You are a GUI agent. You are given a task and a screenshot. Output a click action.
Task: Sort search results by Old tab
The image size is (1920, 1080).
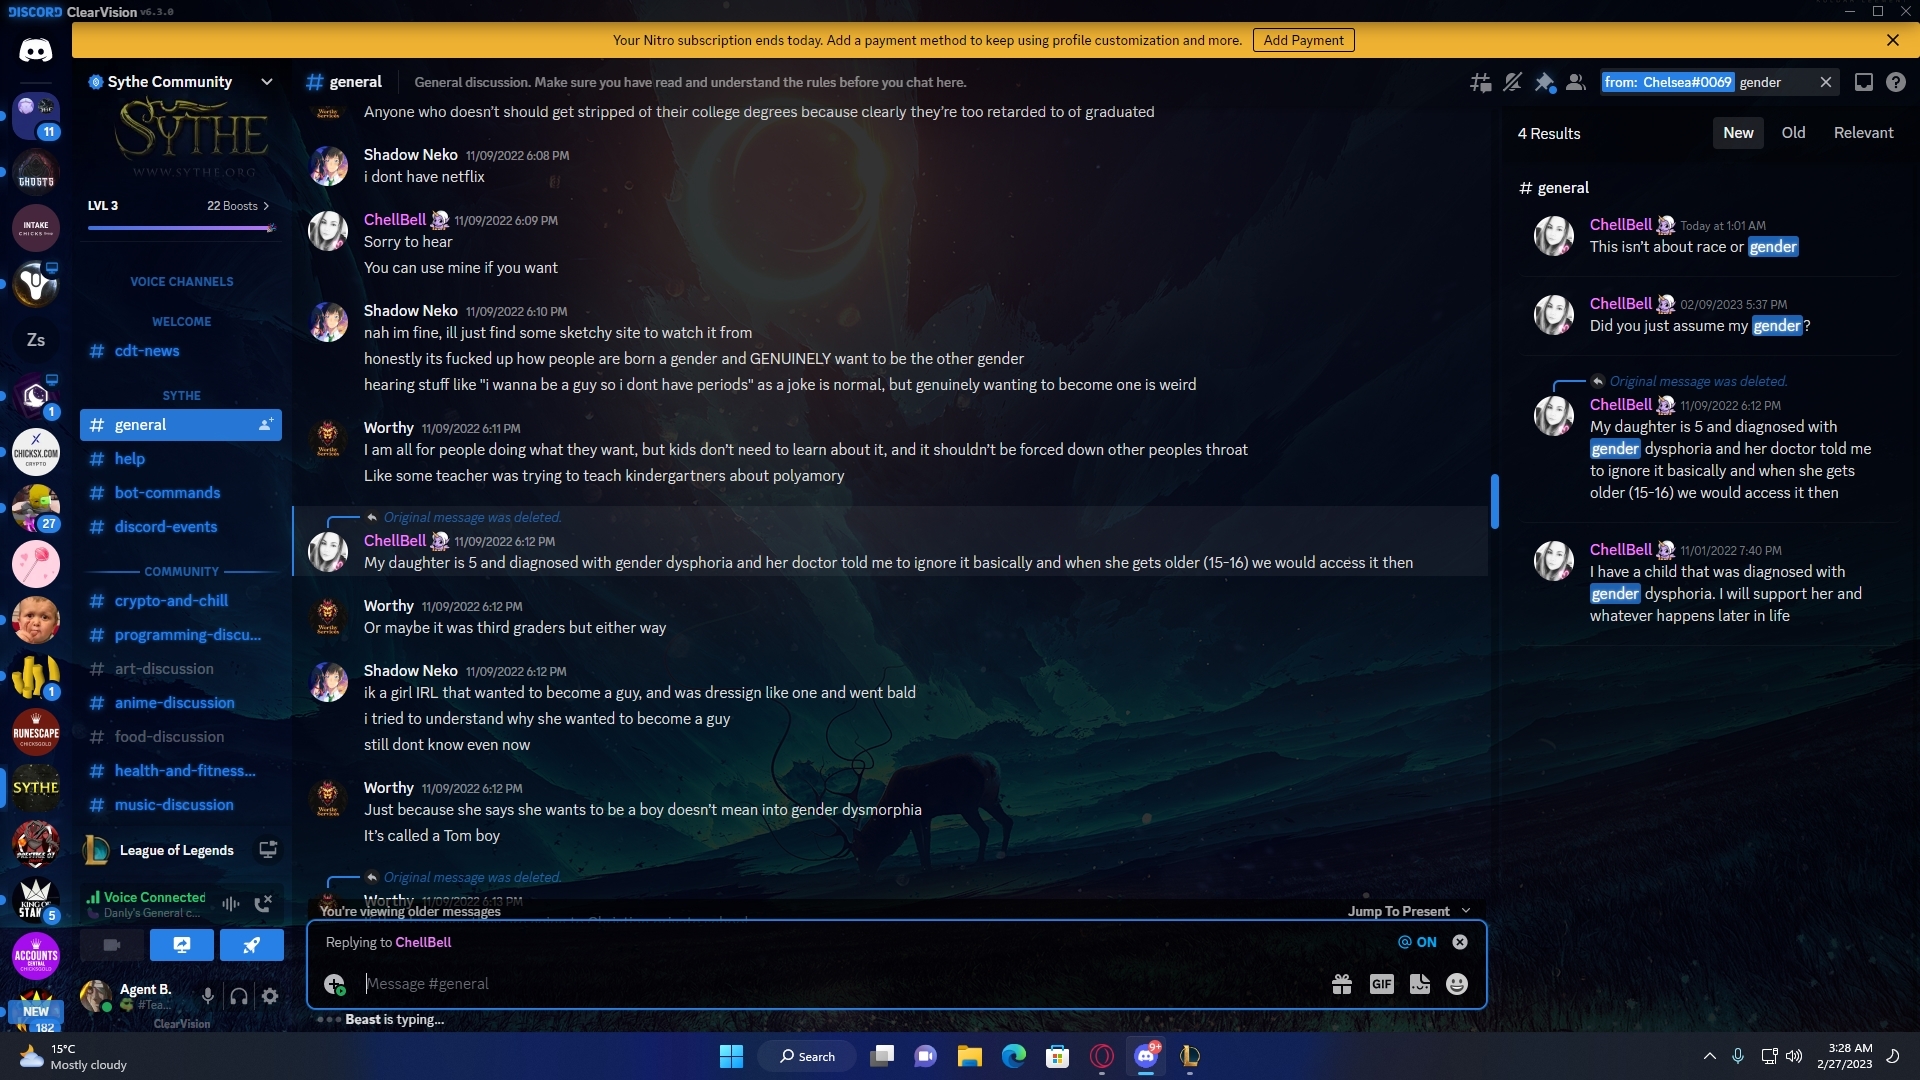pos(1793,133)
